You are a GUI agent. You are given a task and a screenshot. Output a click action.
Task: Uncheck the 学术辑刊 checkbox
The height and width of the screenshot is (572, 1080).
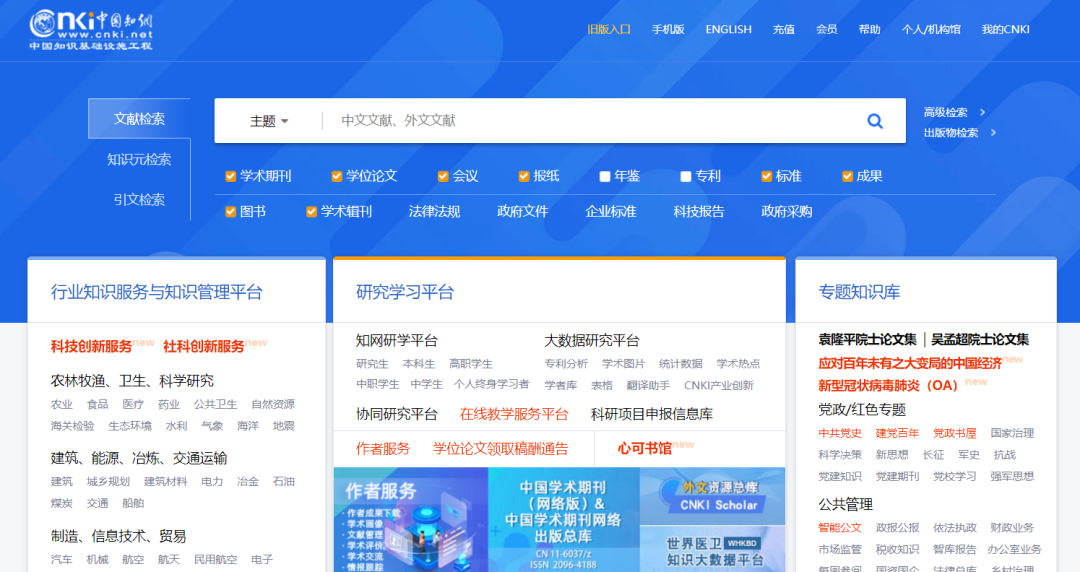coord(311,212)
